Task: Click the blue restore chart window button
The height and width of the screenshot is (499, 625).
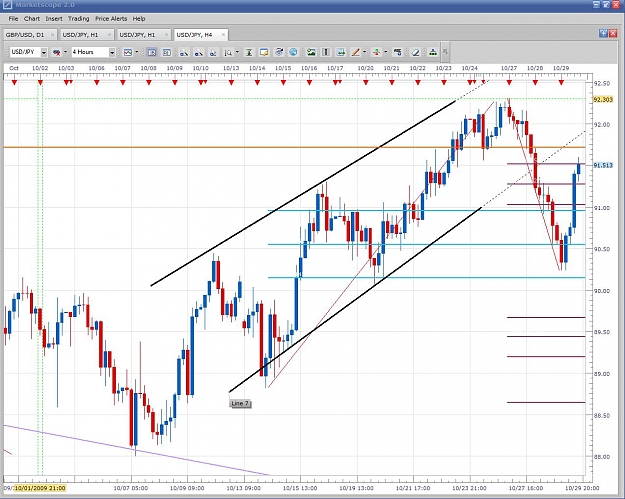Action: tap(603, 33)
